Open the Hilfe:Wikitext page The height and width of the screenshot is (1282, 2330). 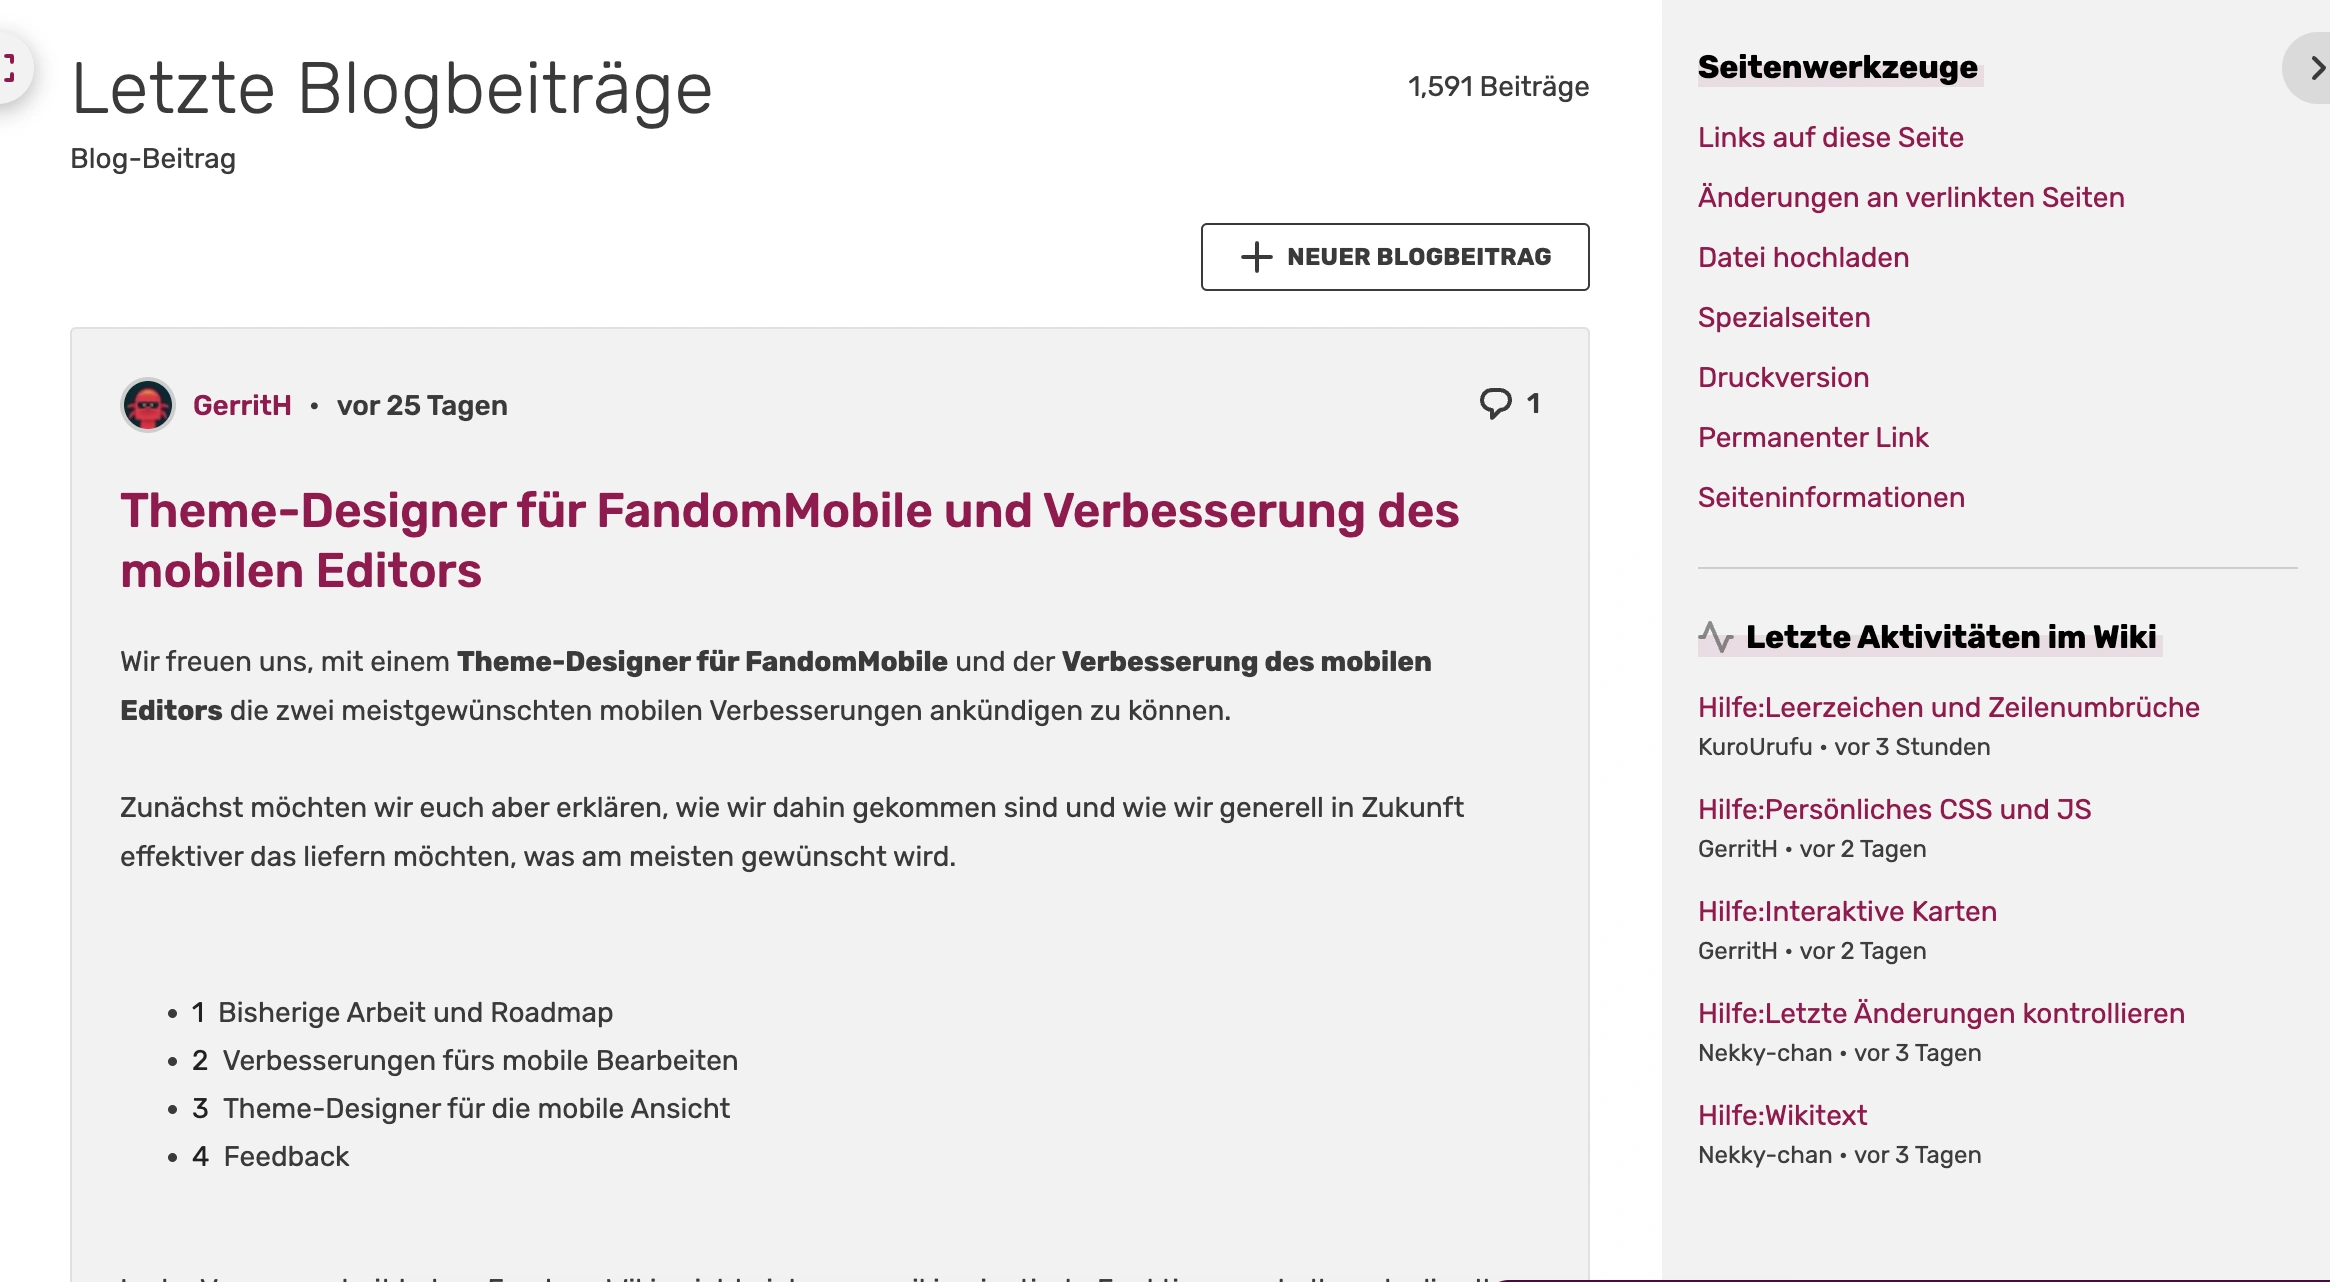tap(1782, 1115)
